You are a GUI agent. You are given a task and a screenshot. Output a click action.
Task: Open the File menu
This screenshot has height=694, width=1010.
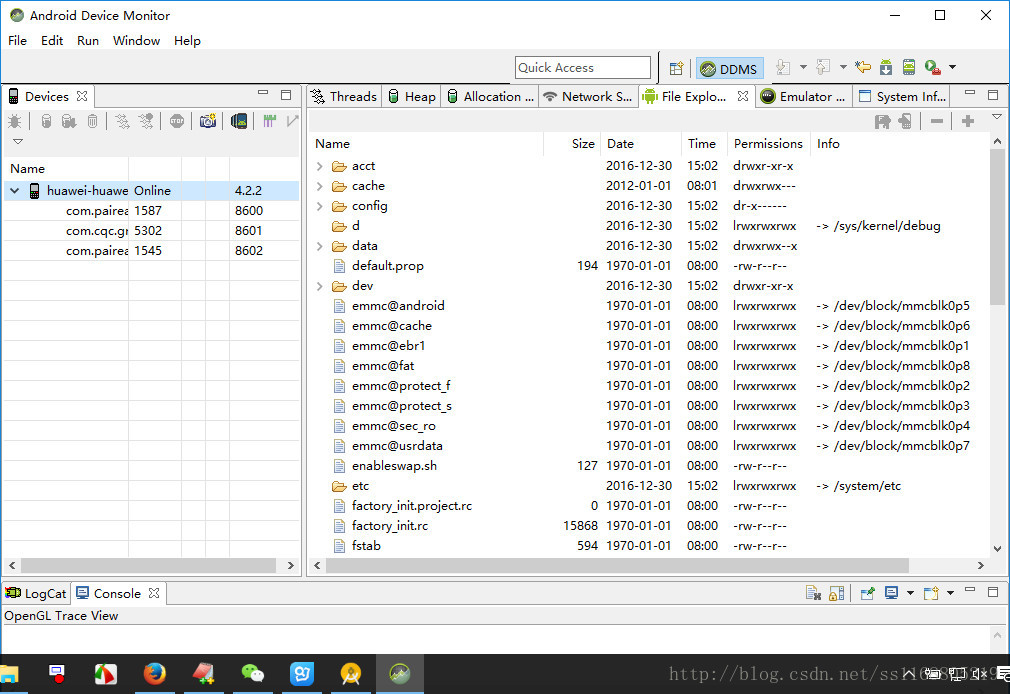click(17, 41)
